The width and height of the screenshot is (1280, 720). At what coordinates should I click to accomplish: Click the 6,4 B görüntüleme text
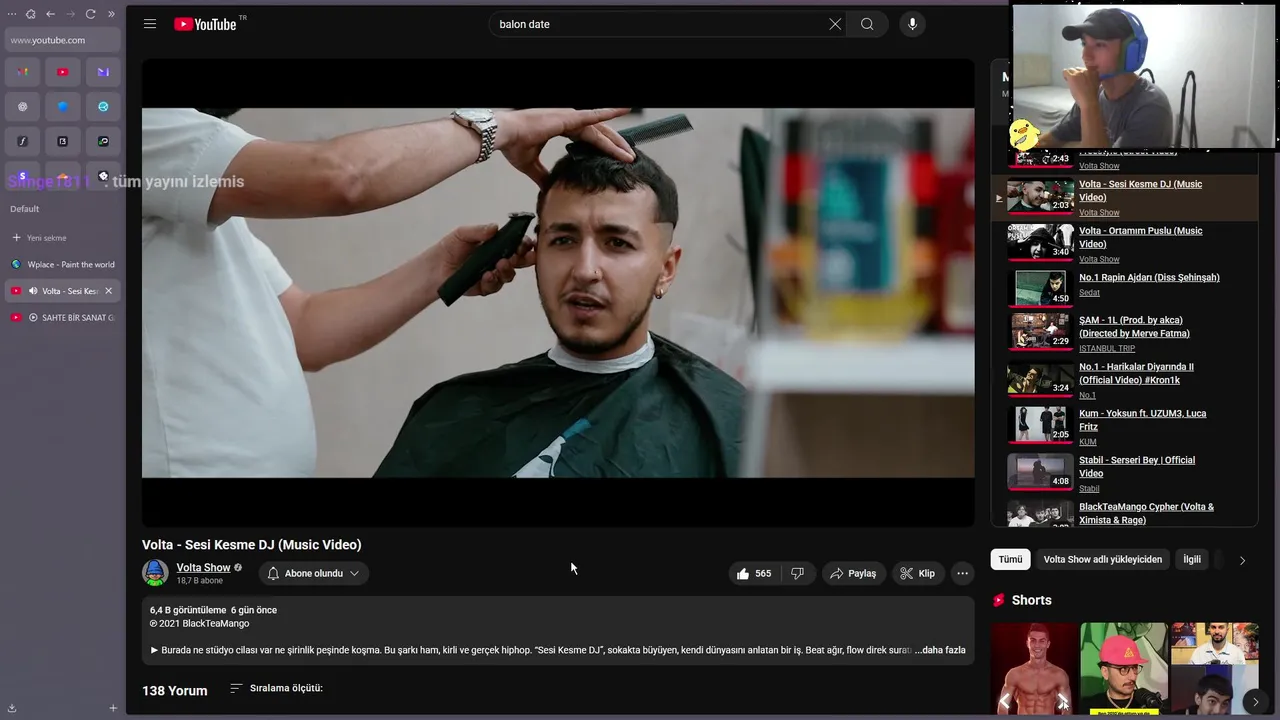tap(188, 610)
